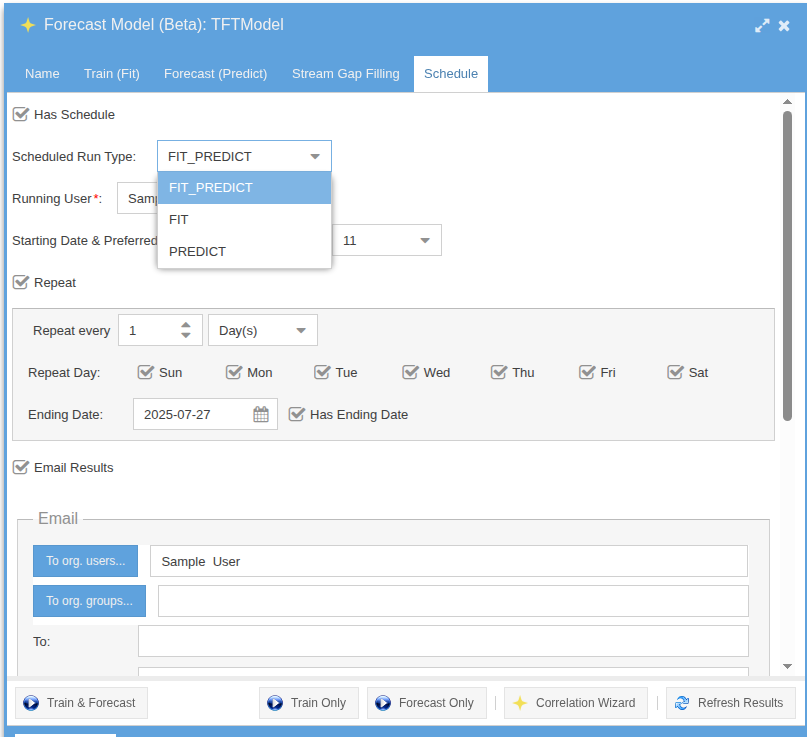Expand the dialog with the maximize arrows icon

pyautogui.click(x=762, y=25)
